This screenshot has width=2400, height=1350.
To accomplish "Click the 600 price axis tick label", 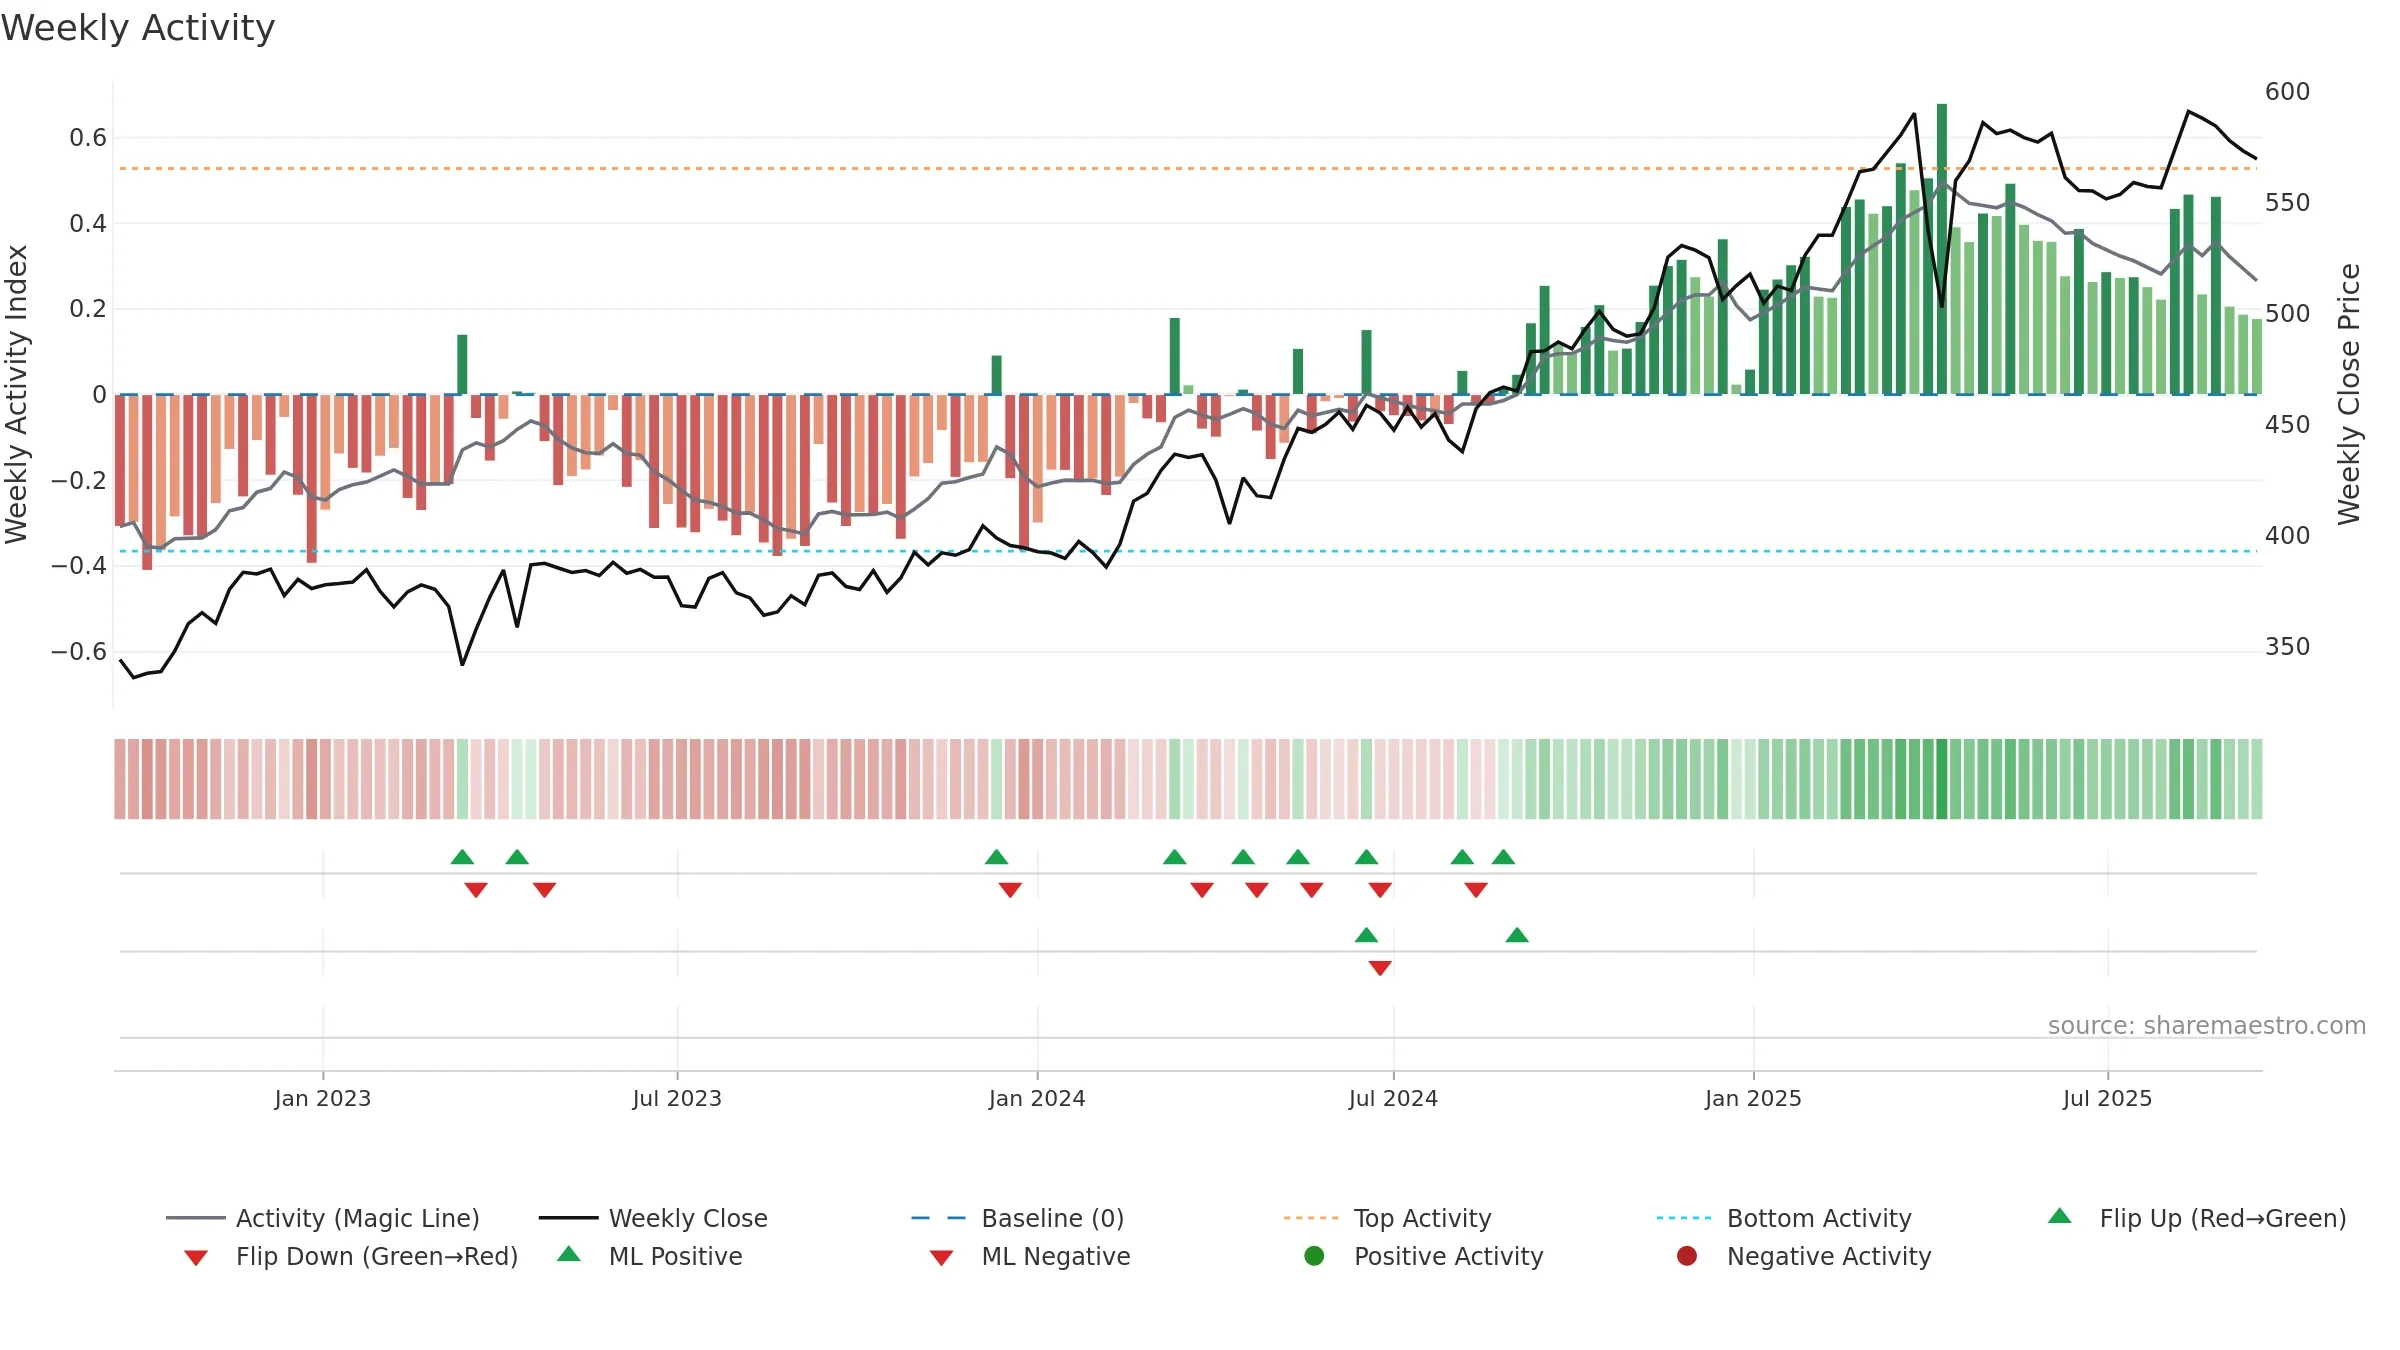I will tap(2287, 92).
